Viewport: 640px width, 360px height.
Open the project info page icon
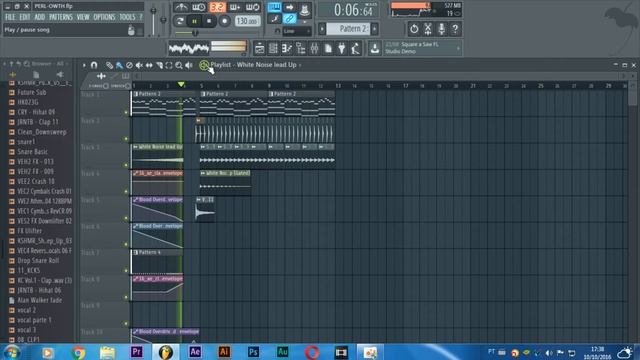pyautogui.click(x=328, y=49)
